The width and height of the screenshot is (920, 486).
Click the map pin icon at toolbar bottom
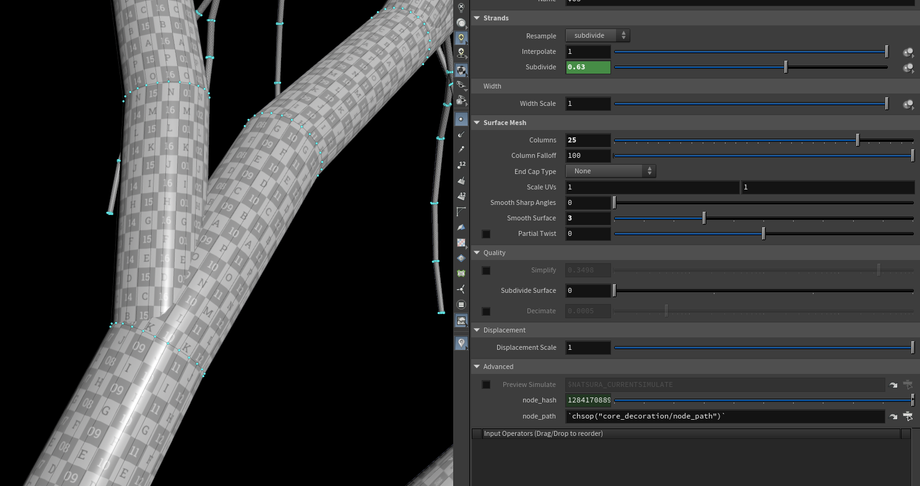tap(461, 343)
